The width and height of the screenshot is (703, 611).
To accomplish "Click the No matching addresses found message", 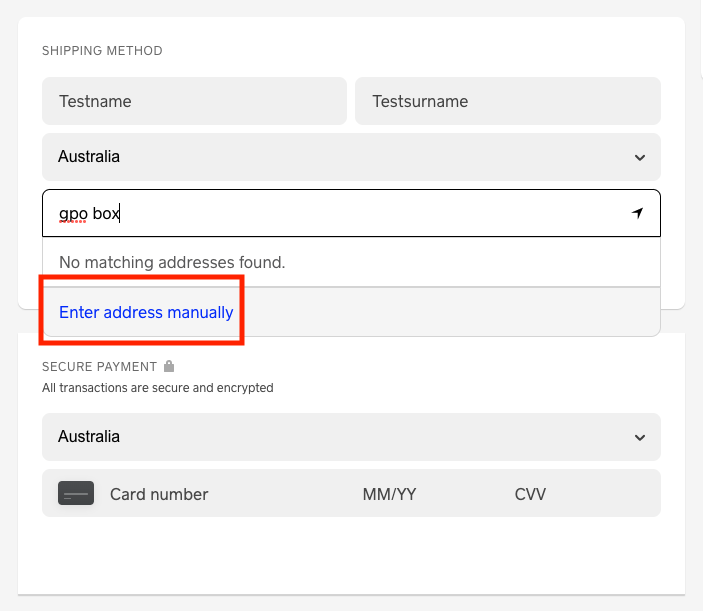I will (x=172, y=262).
